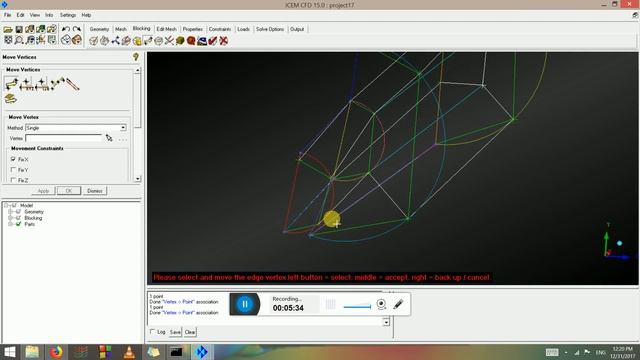Click the Zoom magnifier icon

19,40
